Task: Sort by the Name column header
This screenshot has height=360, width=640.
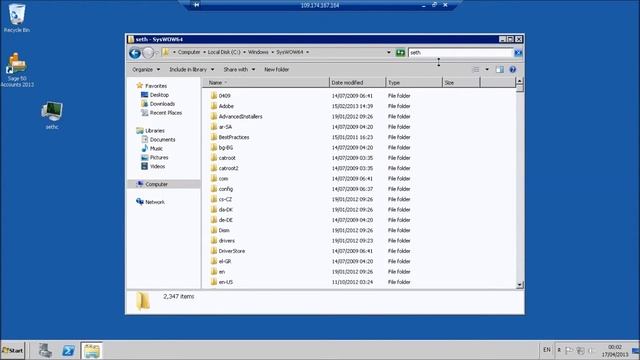Action: pos(266,83)
